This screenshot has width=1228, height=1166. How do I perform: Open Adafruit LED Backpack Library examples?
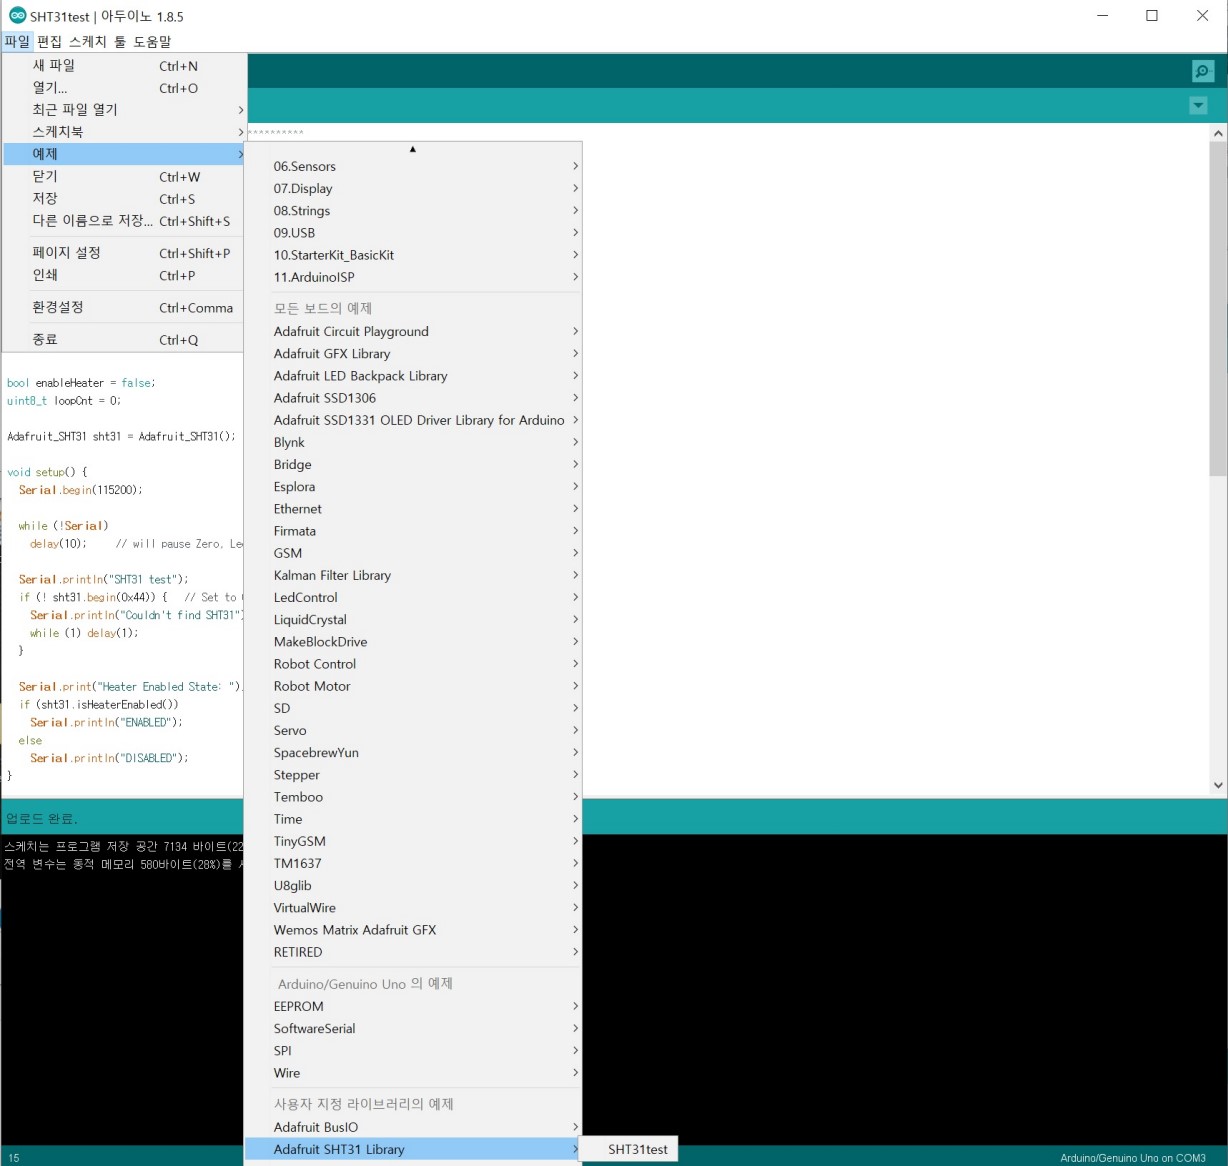tap(413, 376)
